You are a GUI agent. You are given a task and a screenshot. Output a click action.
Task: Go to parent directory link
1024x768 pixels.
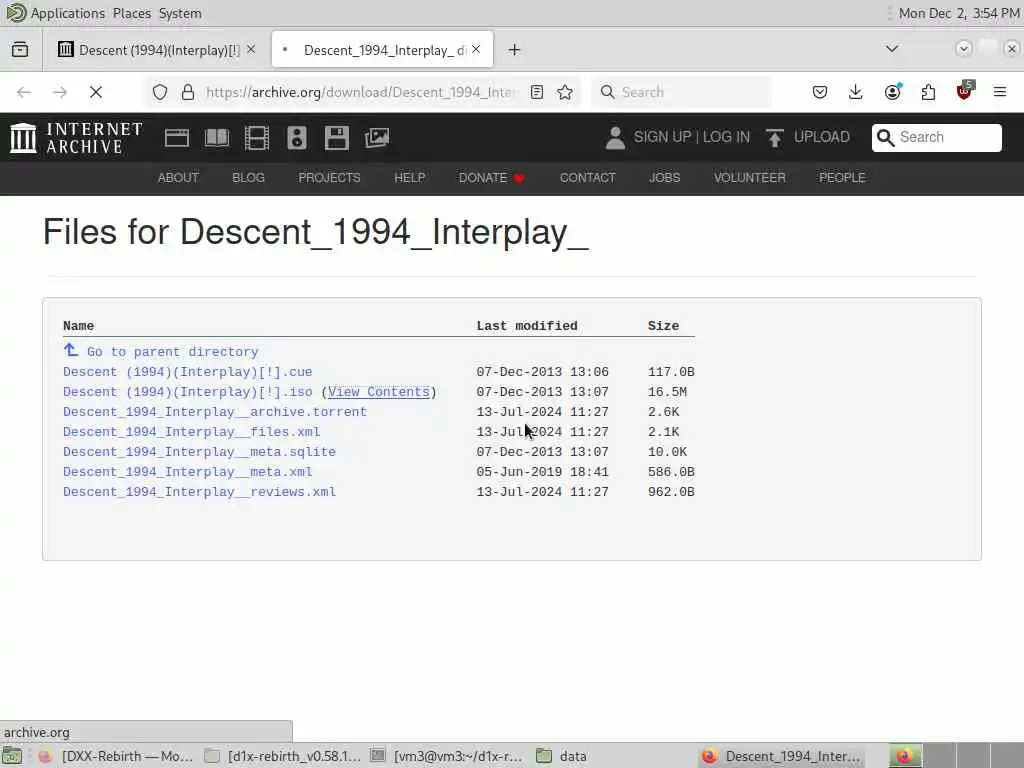(172, 352)
